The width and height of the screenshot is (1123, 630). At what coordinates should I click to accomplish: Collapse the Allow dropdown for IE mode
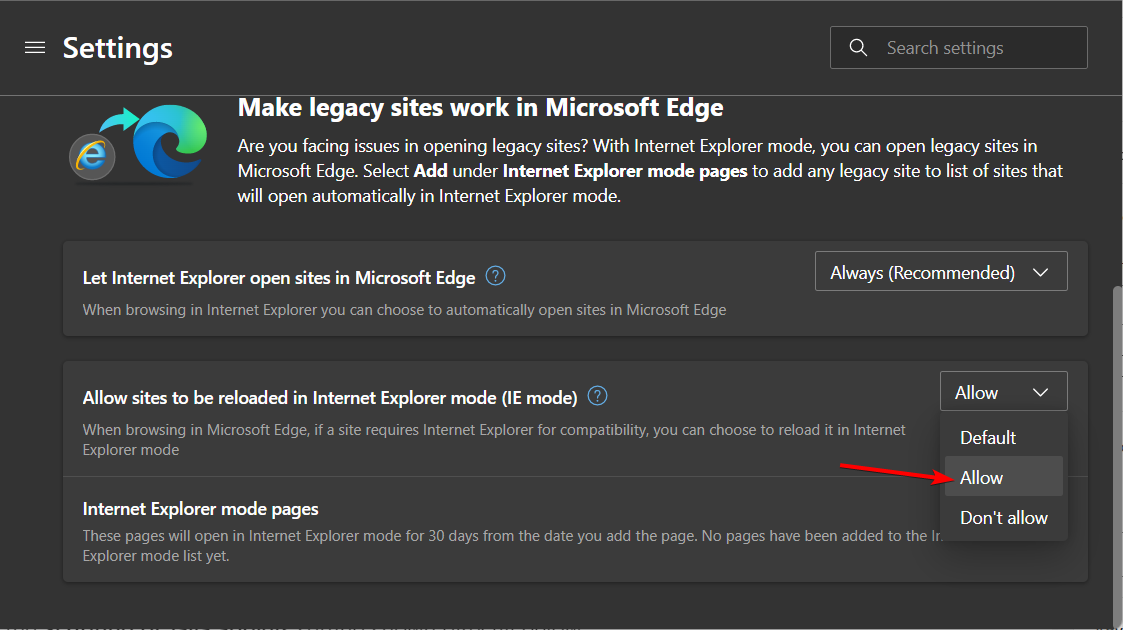click(x=1003, y=392)
